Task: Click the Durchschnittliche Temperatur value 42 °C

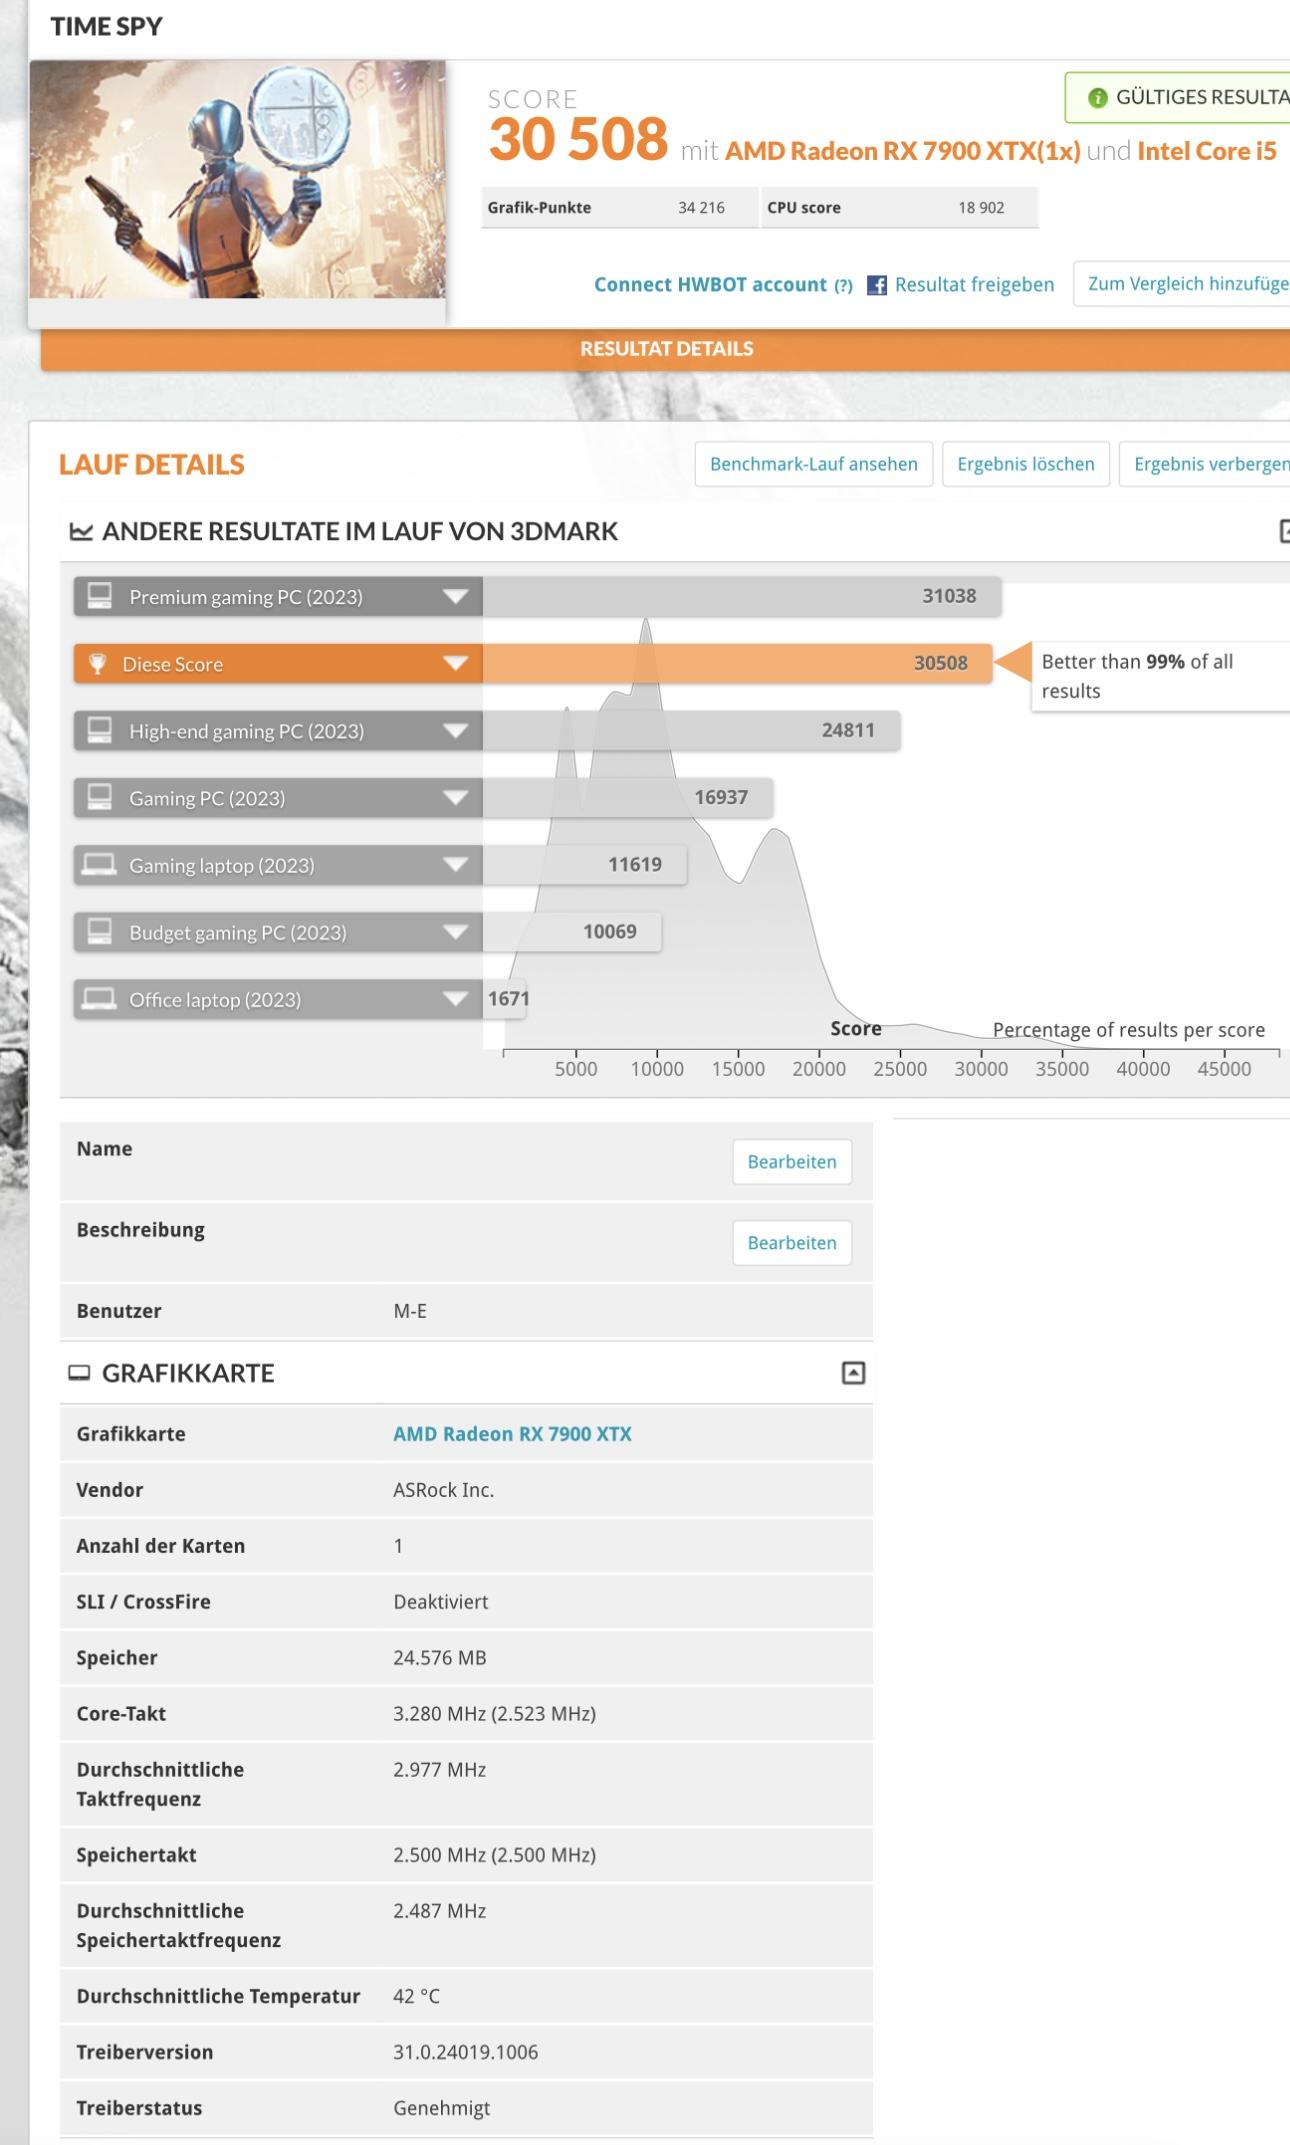Action: pyautogui.click(x=416, y=1996)
